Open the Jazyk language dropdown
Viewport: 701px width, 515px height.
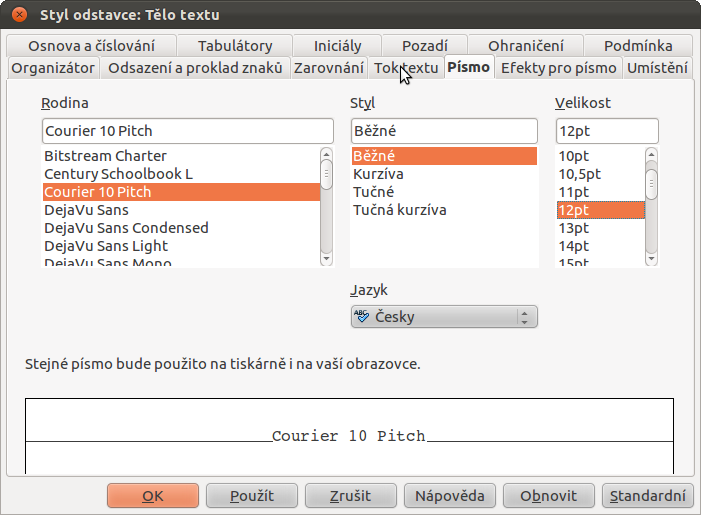[444, 317]
